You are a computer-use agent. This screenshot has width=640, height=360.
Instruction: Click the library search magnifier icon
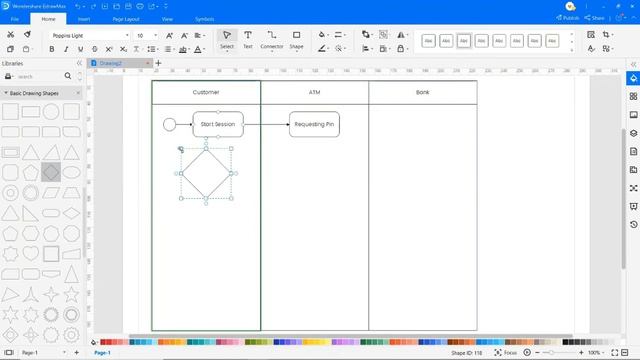pyautogui.click(x=68, y=76)
